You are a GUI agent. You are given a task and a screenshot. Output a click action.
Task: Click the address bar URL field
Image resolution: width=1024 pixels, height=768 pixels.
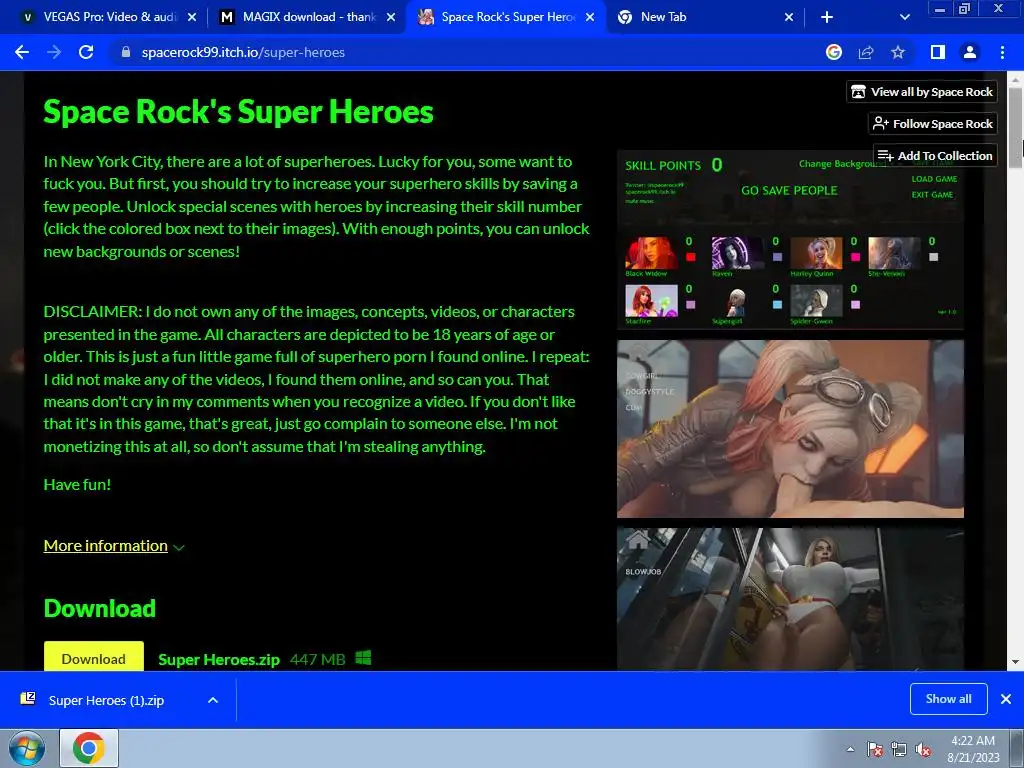(457, 52)
